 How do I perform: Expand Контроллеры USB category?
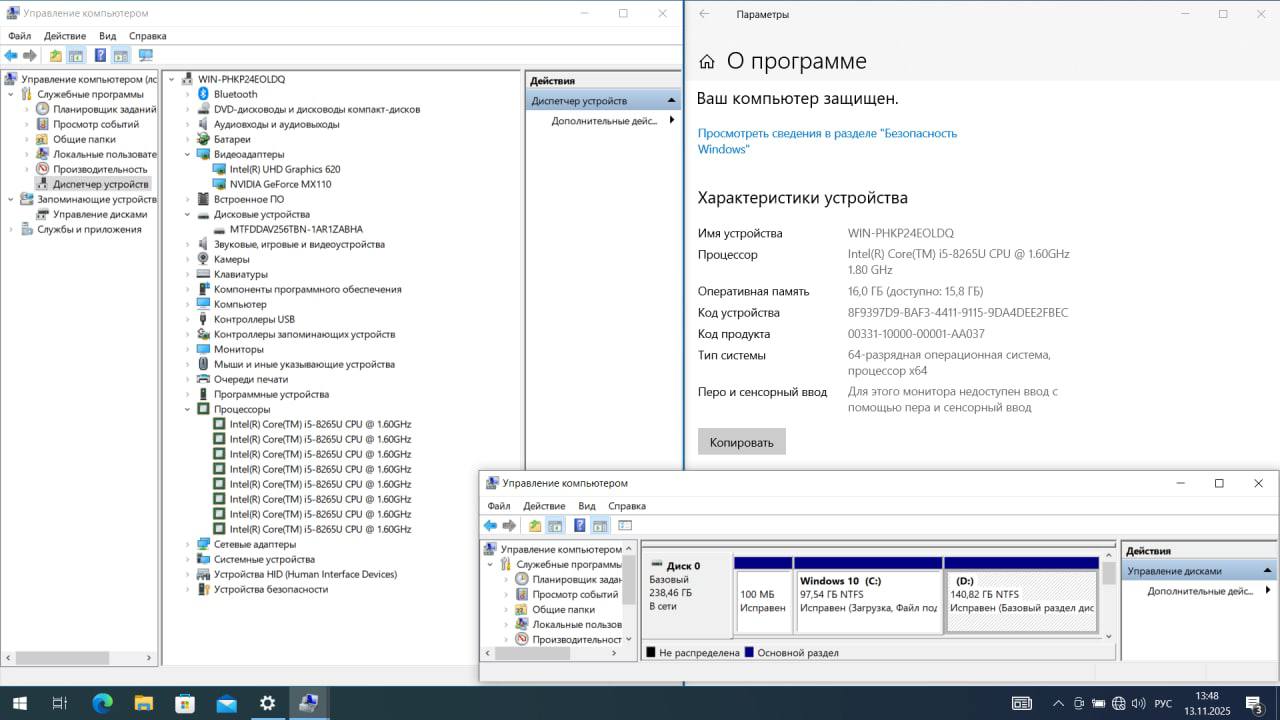187,319
